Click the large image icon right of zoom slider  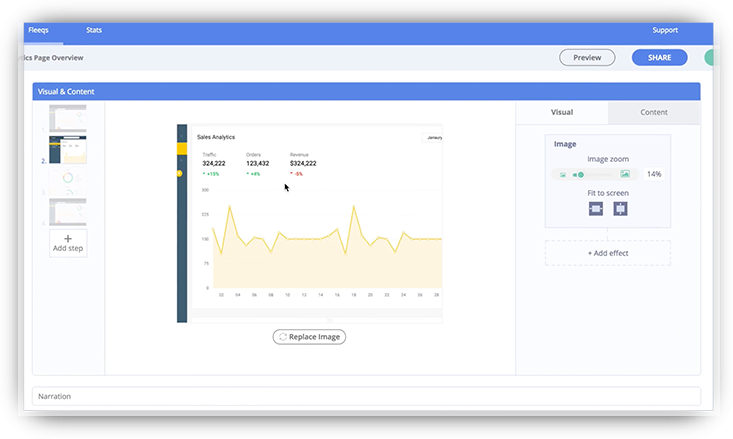pyautogui.click(x=624, y=175)
